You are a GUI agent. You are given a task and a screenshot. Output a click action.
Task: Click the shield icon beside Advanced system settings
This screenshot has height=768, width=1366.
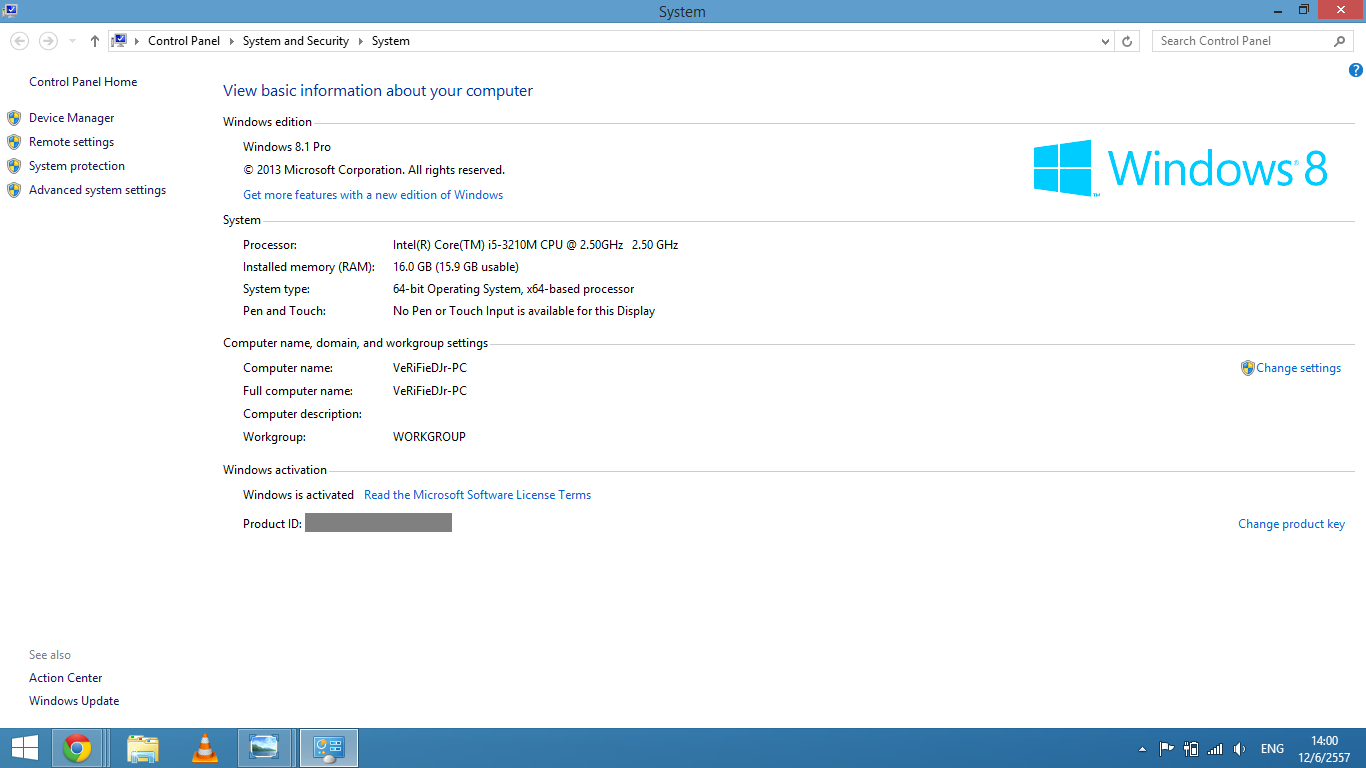click(x=14, y=190)
